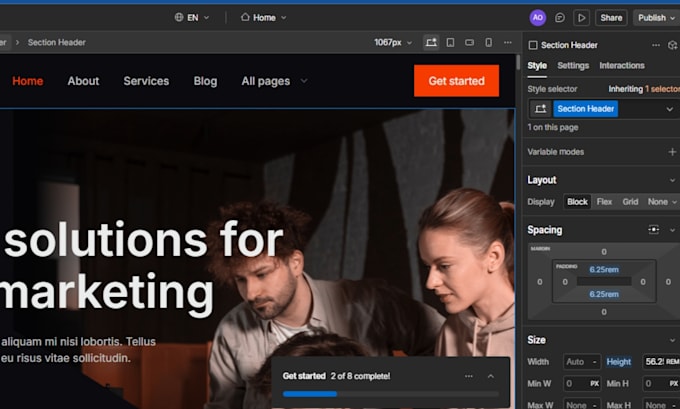Open the canvas settings three-dot menu
Viewport: 680px width, 409px height.
coord(507,43)
